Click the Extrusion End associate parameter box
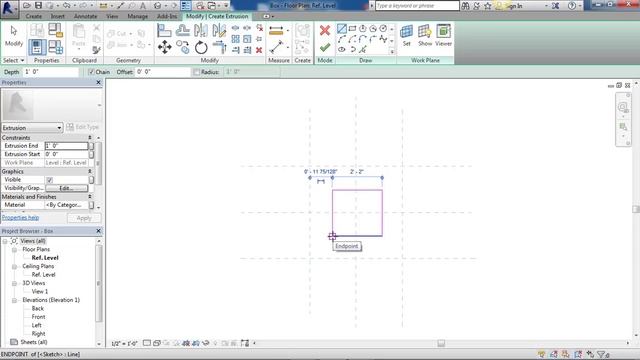 pyautogui.click(x=91, y=146)
